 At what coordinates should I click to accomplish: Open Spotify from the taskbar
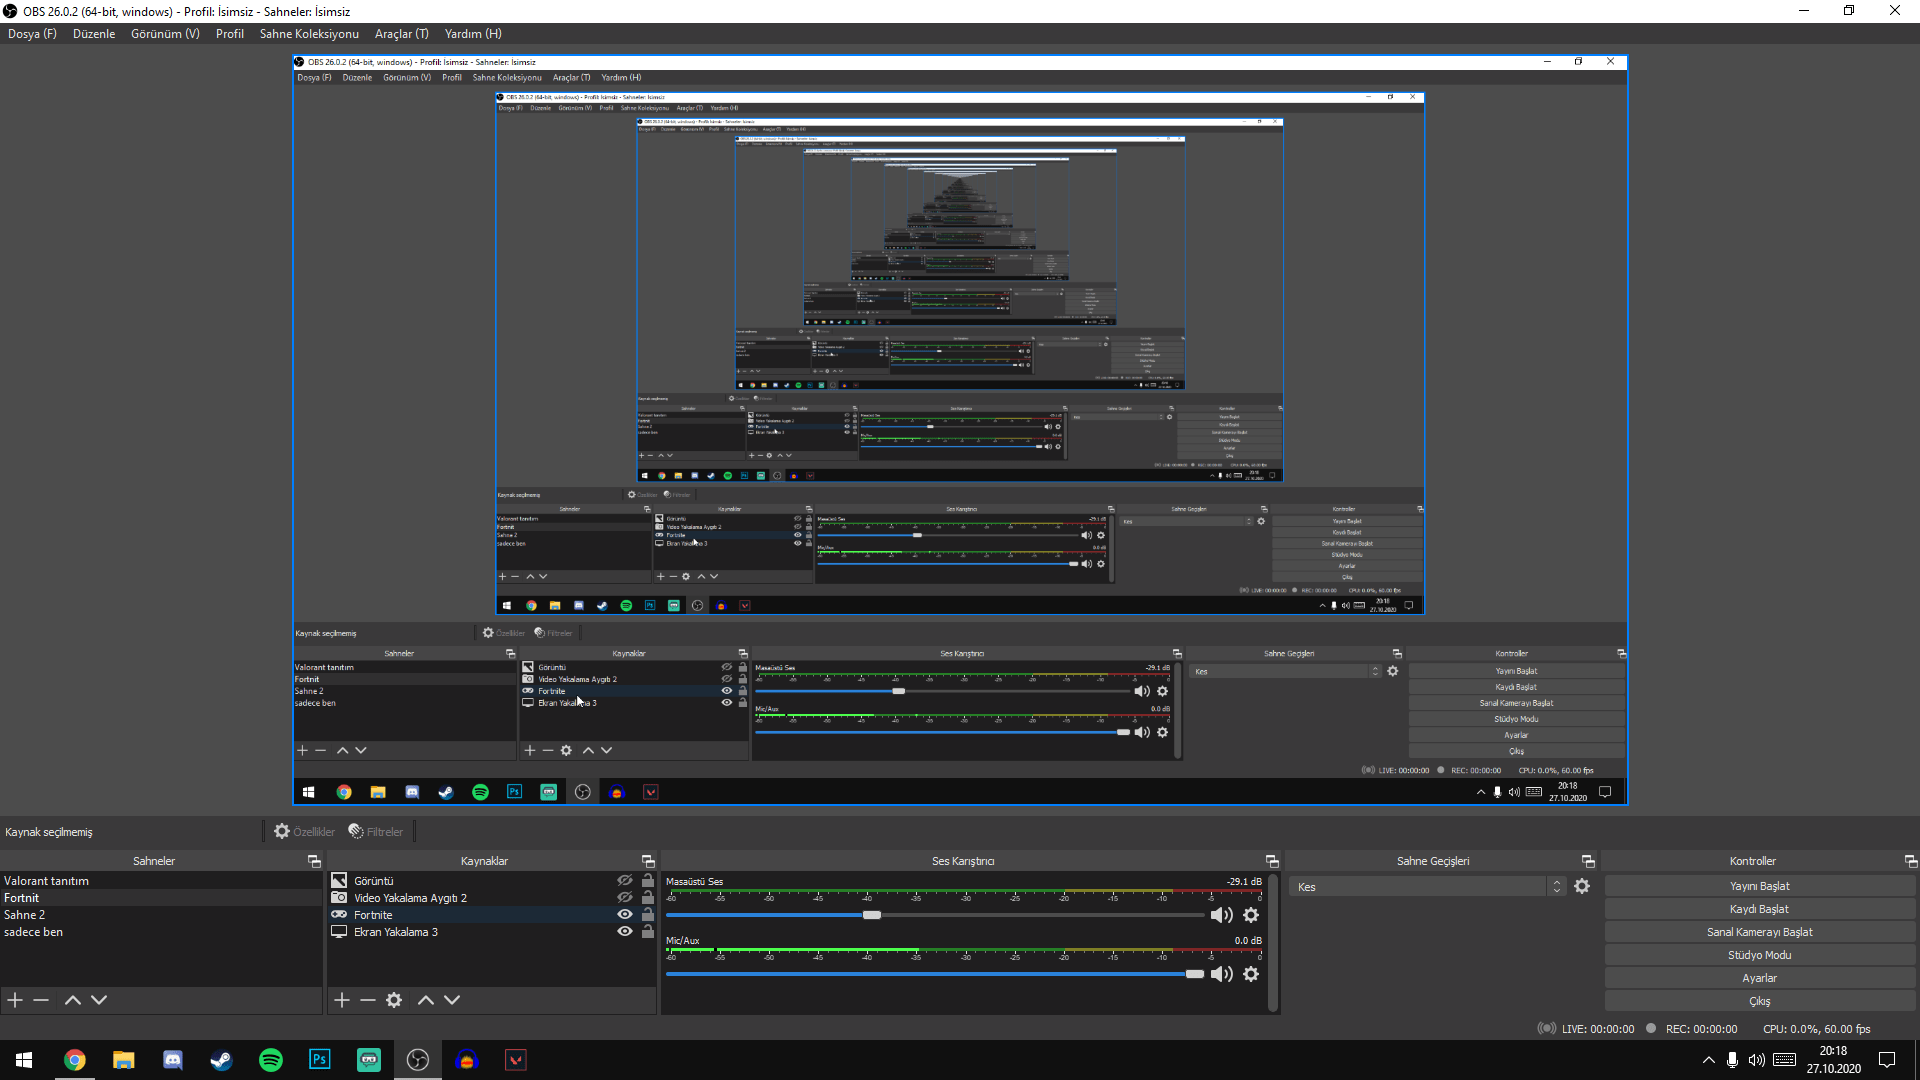[271, 1060]
